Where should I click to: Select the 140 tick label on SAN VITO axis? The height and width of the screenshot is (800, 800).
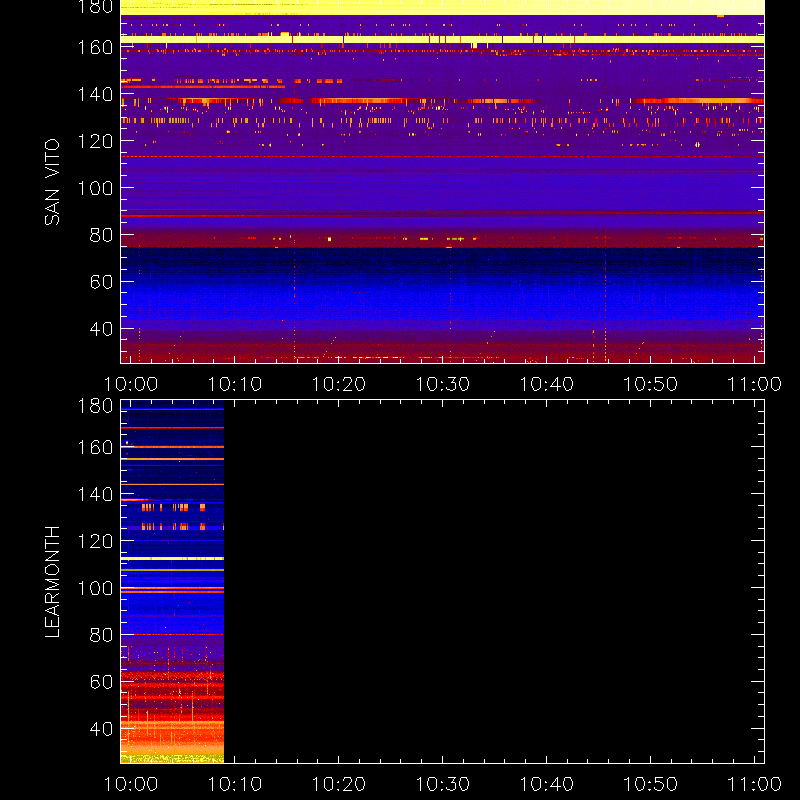tap(95, 94)
